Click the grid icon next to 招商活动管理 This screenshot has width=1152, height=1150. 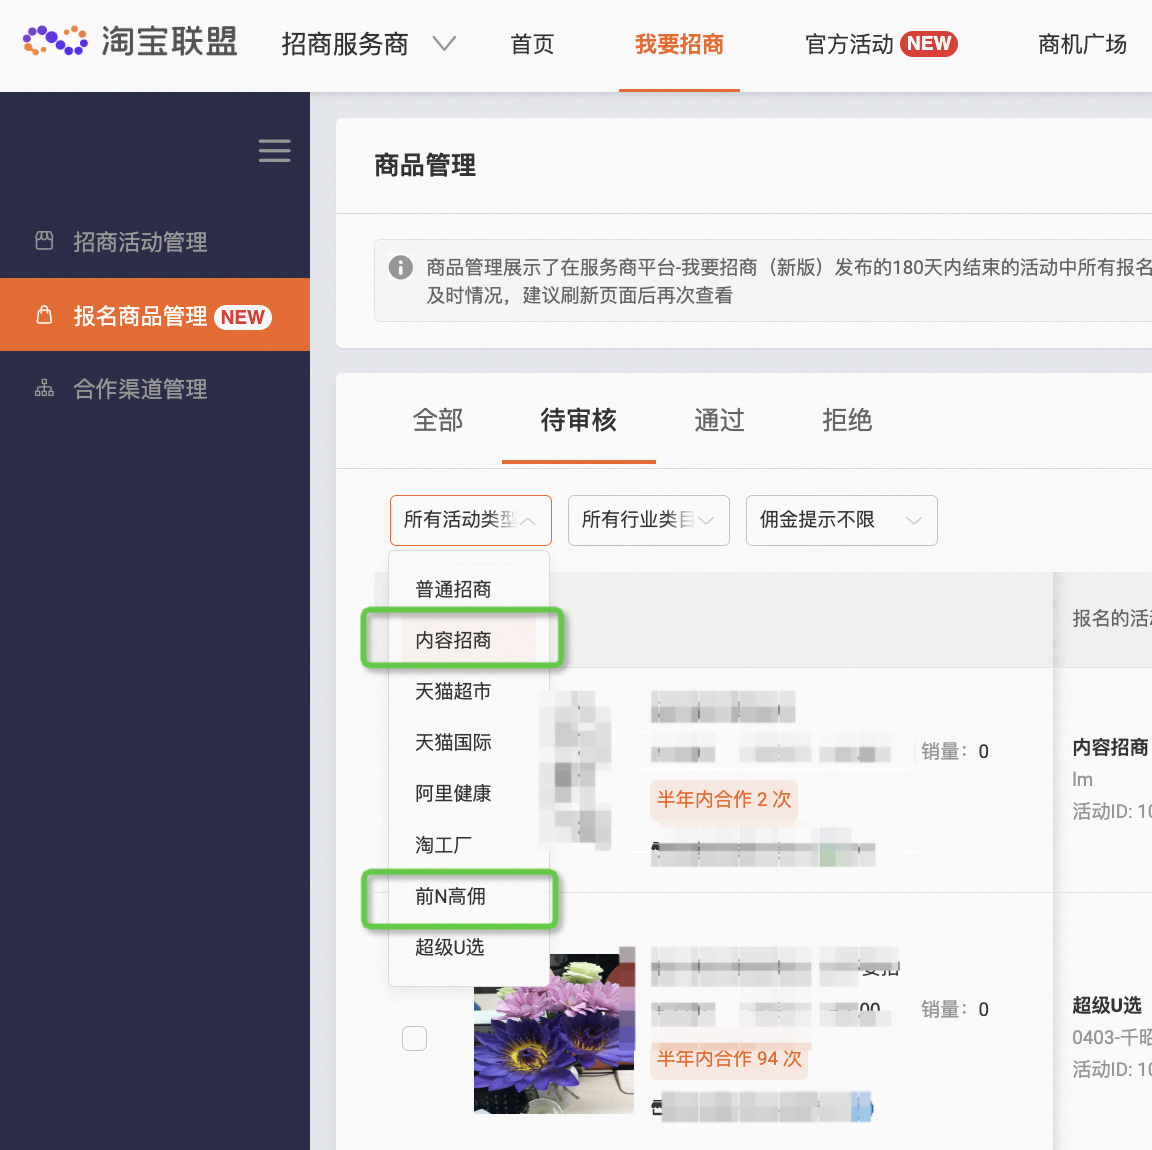coord(44,241)
